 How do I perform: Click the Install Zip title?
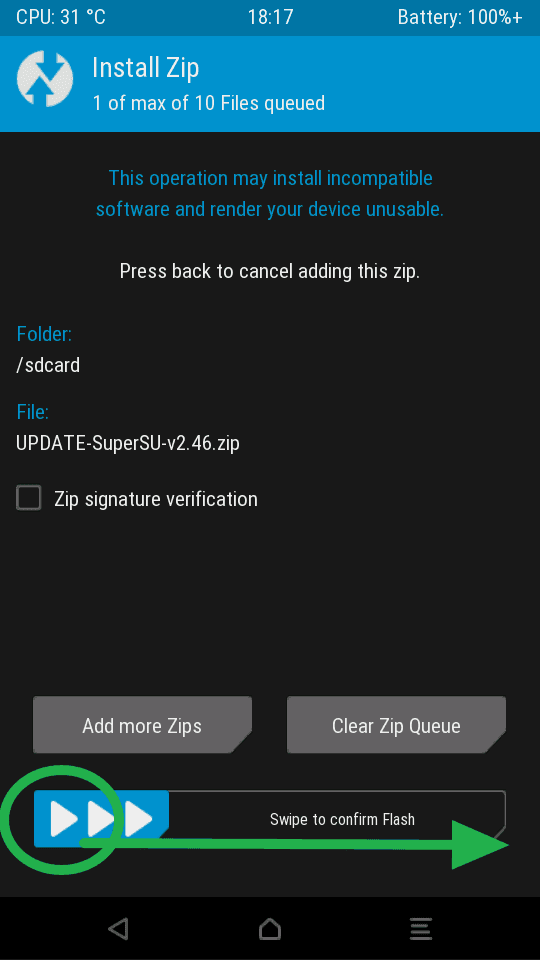point(146,68)
